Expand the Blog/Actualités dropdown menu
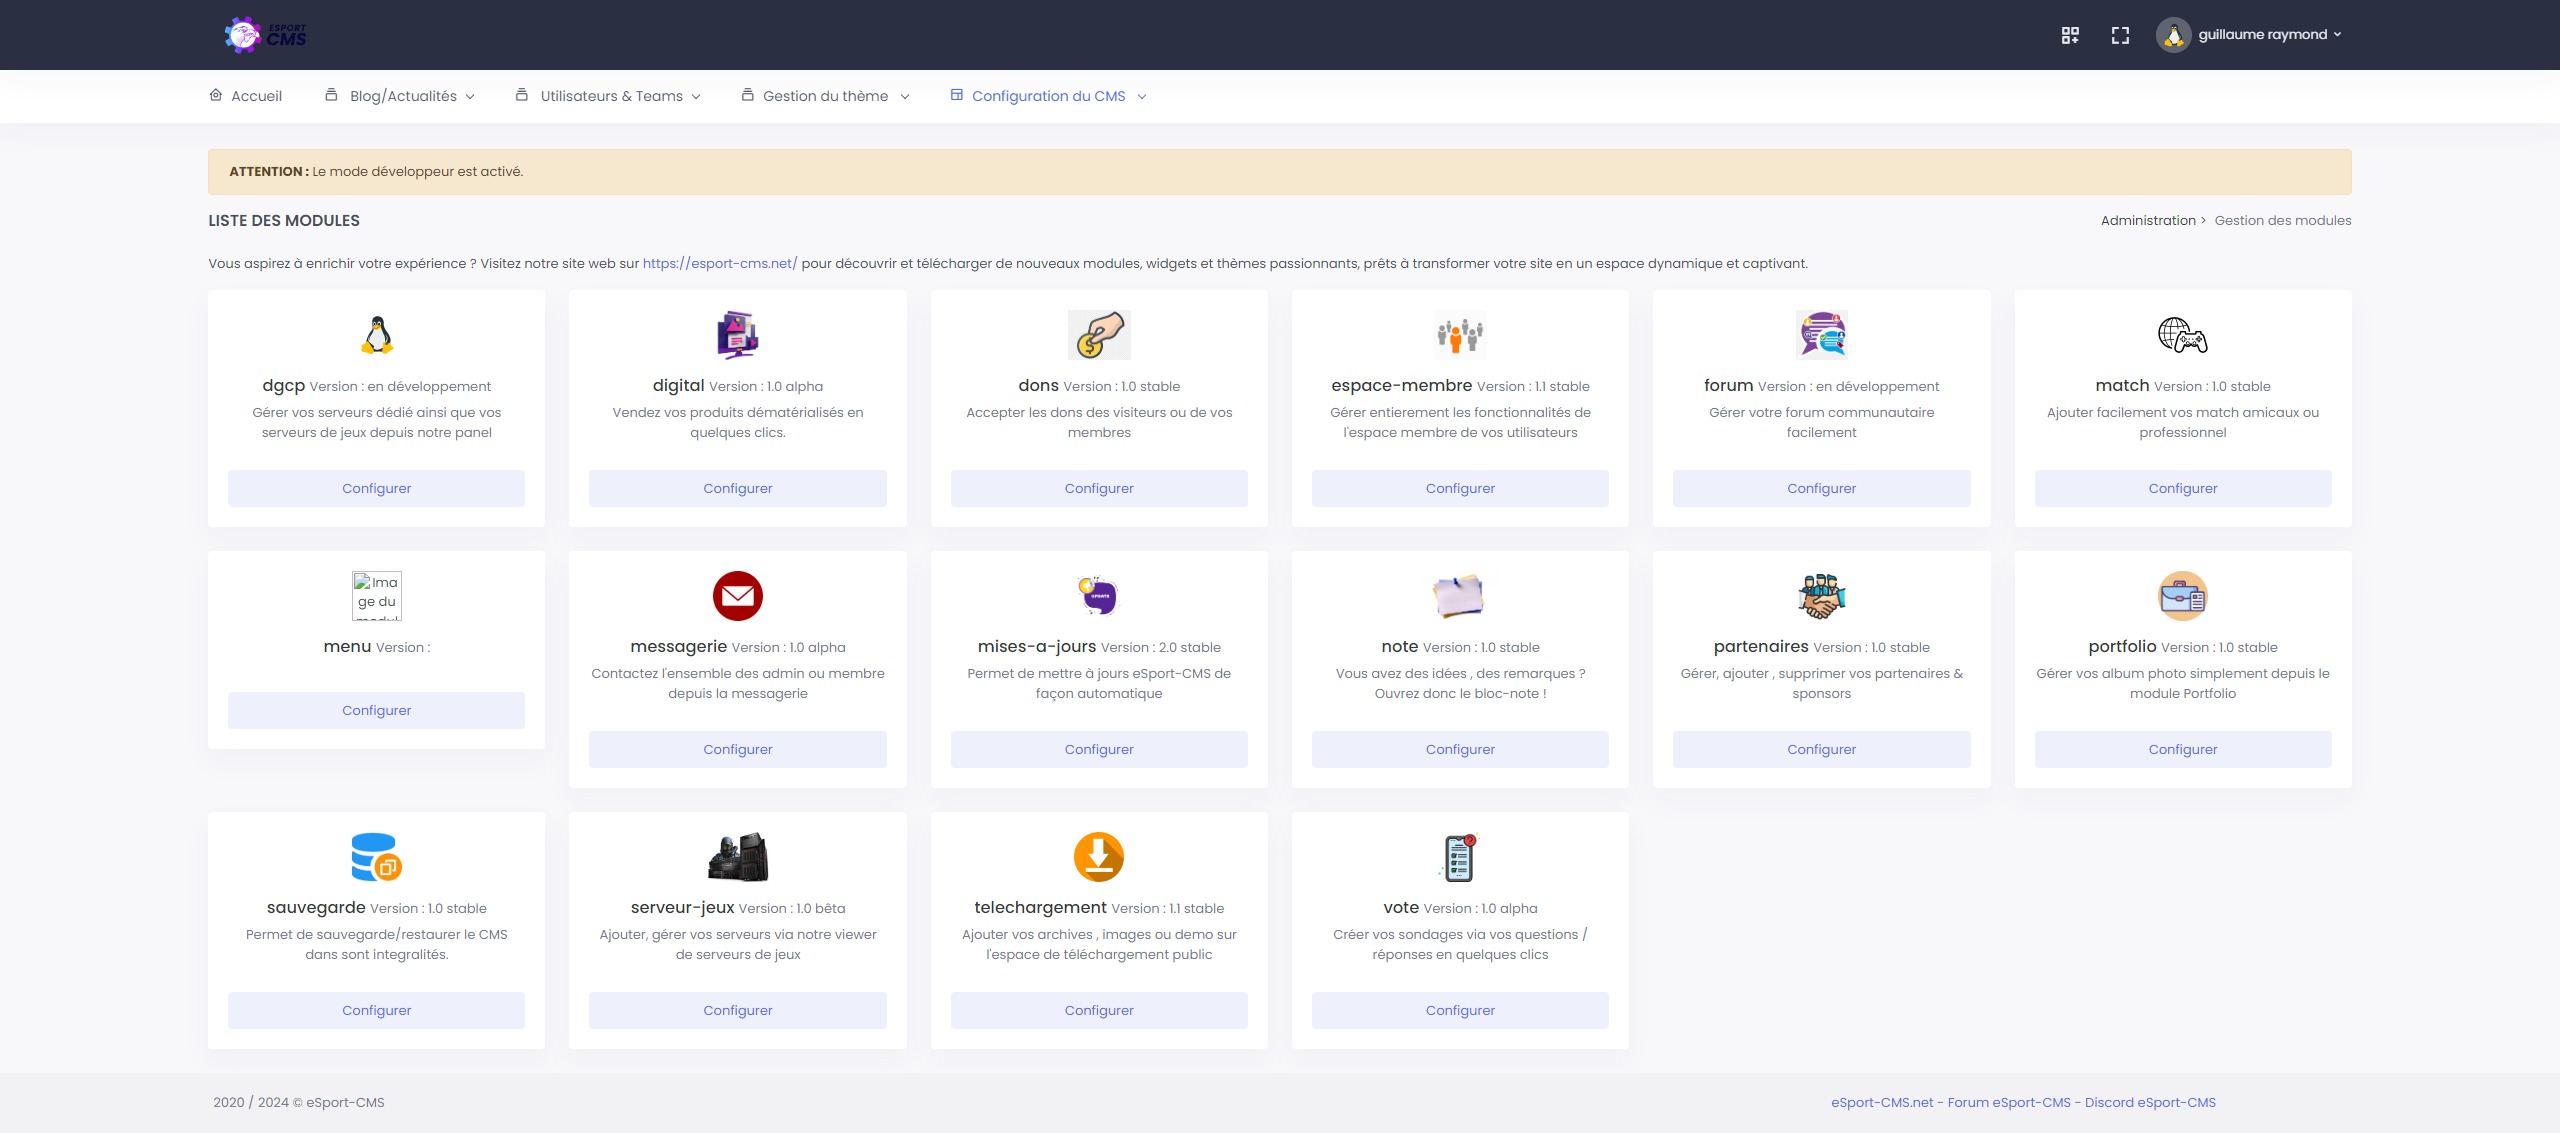2560x1133 pixels. click(402, 96)
